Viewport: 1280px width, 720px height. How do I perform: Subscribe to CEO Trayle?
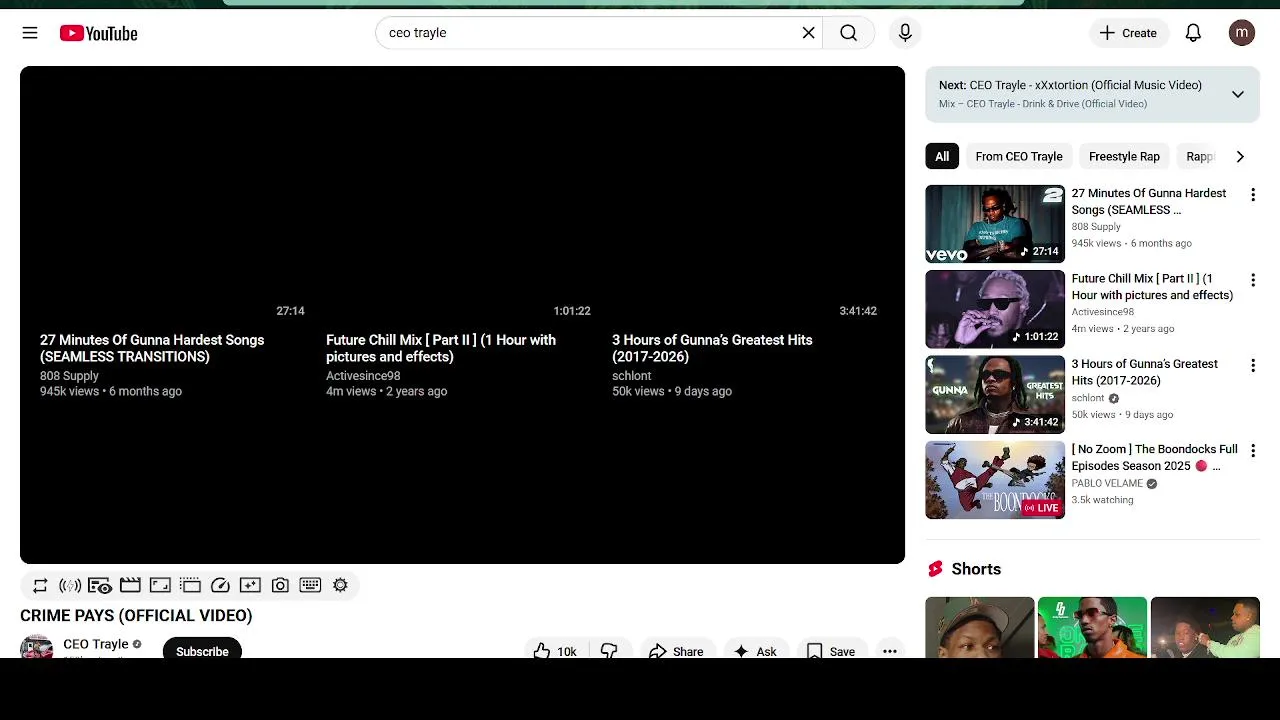pos(202,648)
